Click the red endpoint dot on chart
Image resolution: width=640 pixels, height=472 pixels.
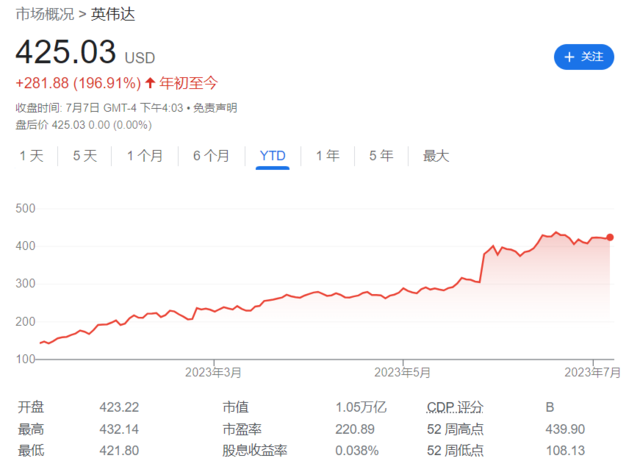[x=610, y=237]
